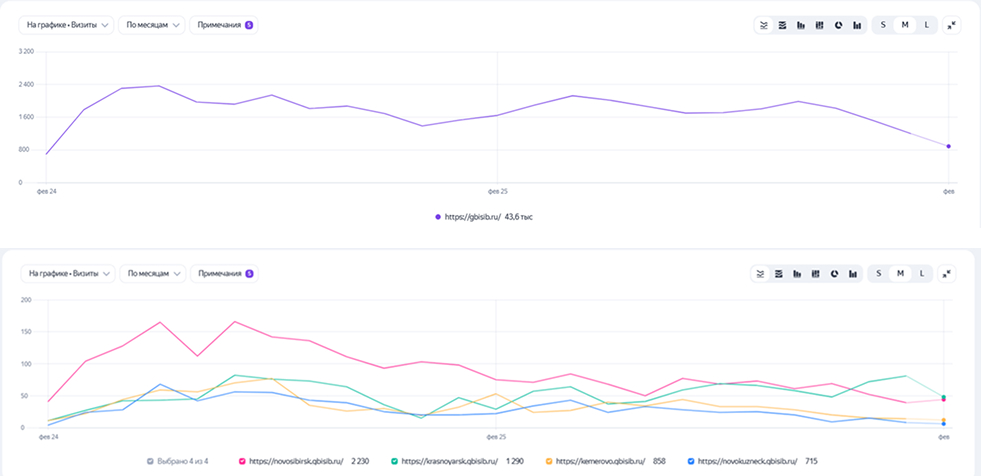The height and width of the screenshot is (476, 981).
Task: Collapse the top chart panel
Action: point(949,25)
